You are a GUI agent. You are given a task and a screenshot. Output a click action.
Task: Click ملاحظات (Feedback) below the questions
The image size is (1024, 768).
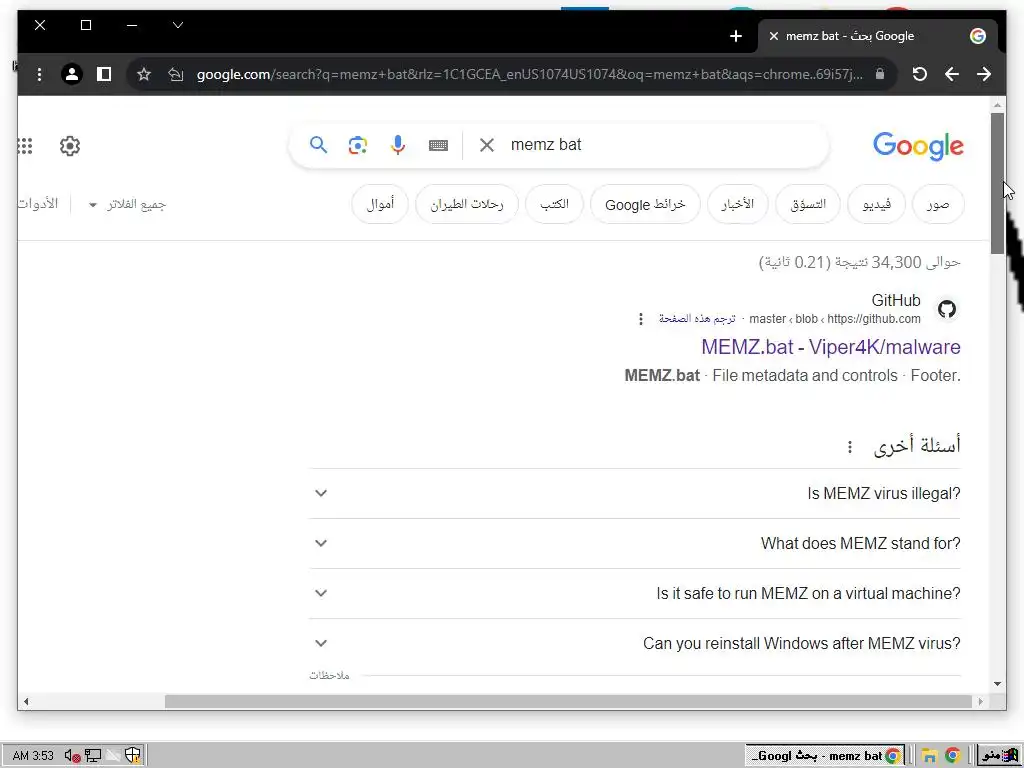[x=329, y=676]
